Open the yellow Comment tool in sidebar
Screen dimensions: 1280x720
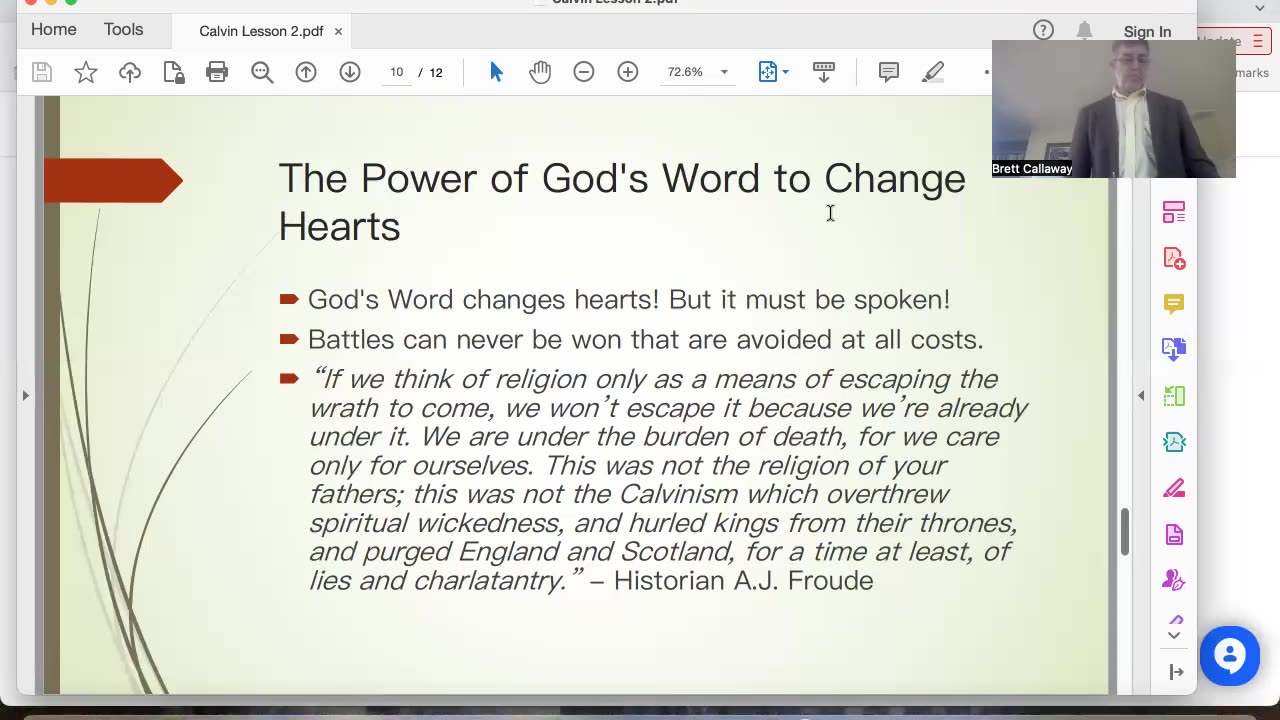click(x=1174, y=303)
